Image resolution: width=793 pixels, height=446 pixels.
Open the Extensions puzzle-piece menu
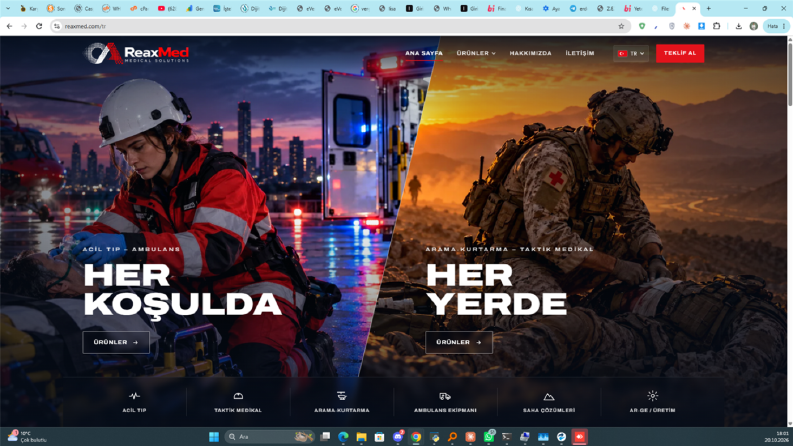[x=717, y=26]
